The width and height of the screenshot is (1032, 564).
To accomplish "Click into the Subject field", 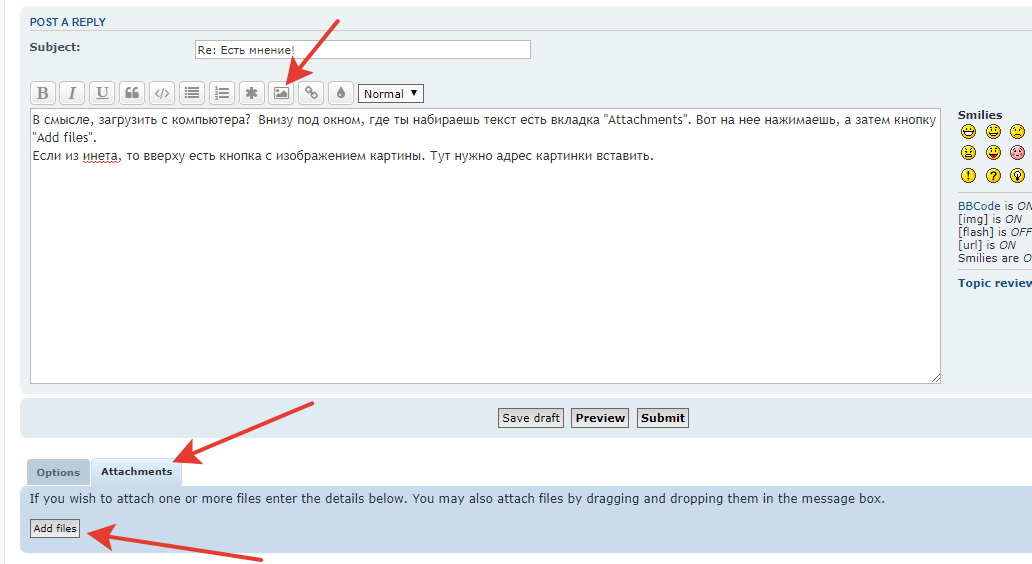I will pos(362,49).
